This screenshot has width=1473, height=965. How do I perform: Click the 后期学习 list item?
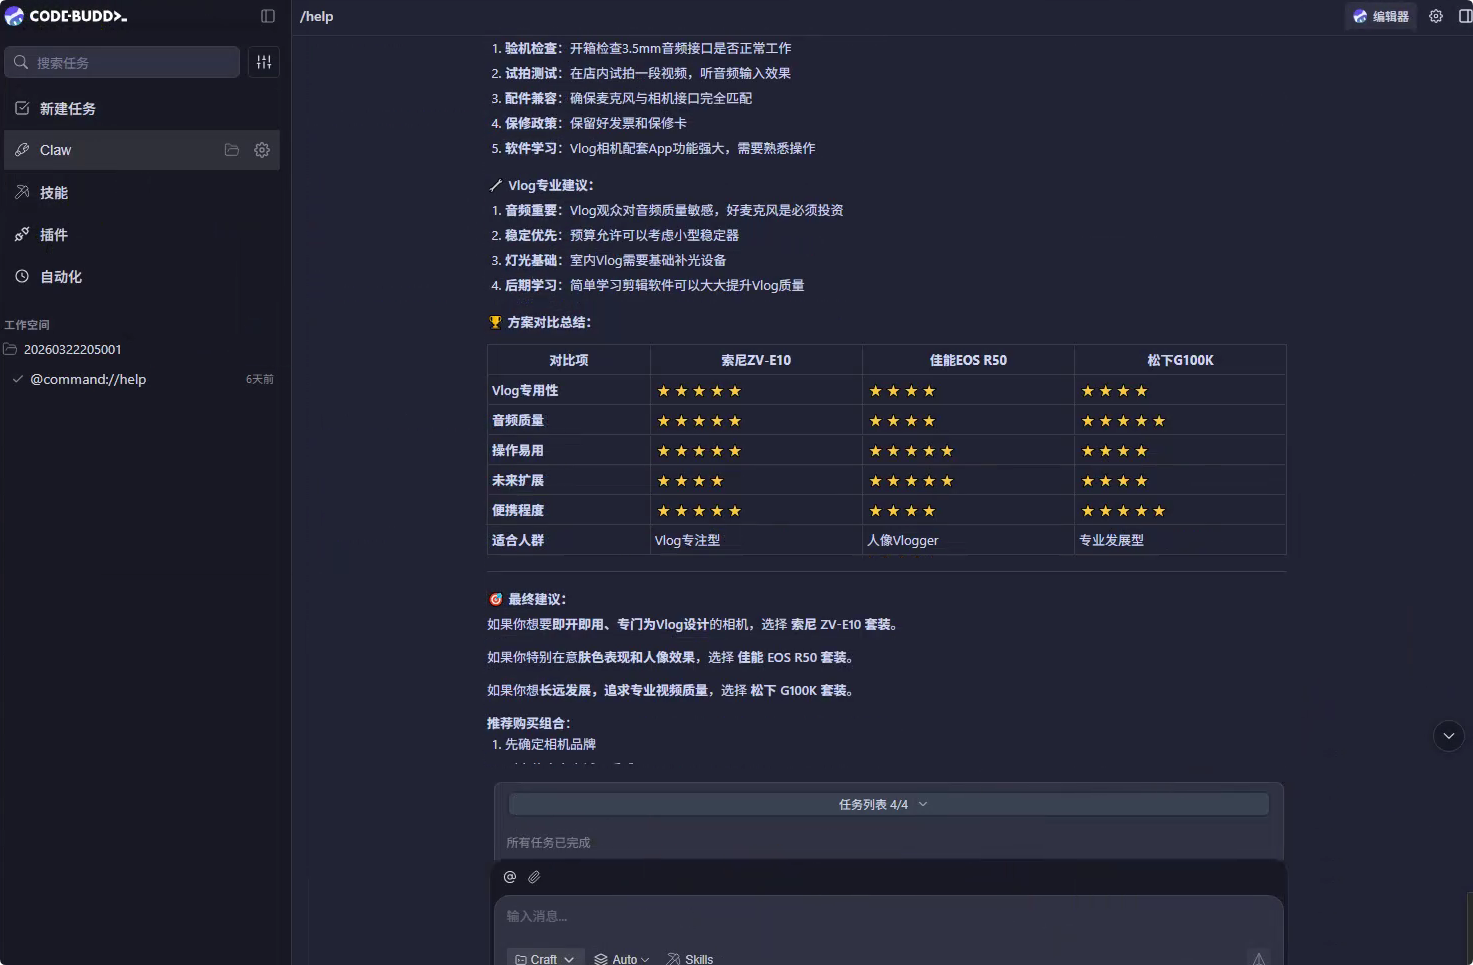tap(655, 285)
